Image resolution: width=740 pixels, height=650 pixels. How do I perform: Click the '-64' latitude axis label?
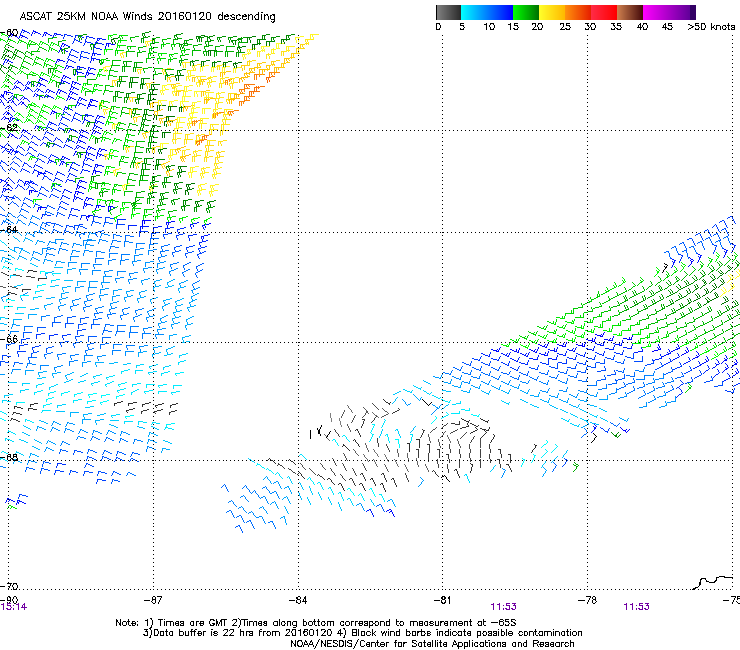9,229
